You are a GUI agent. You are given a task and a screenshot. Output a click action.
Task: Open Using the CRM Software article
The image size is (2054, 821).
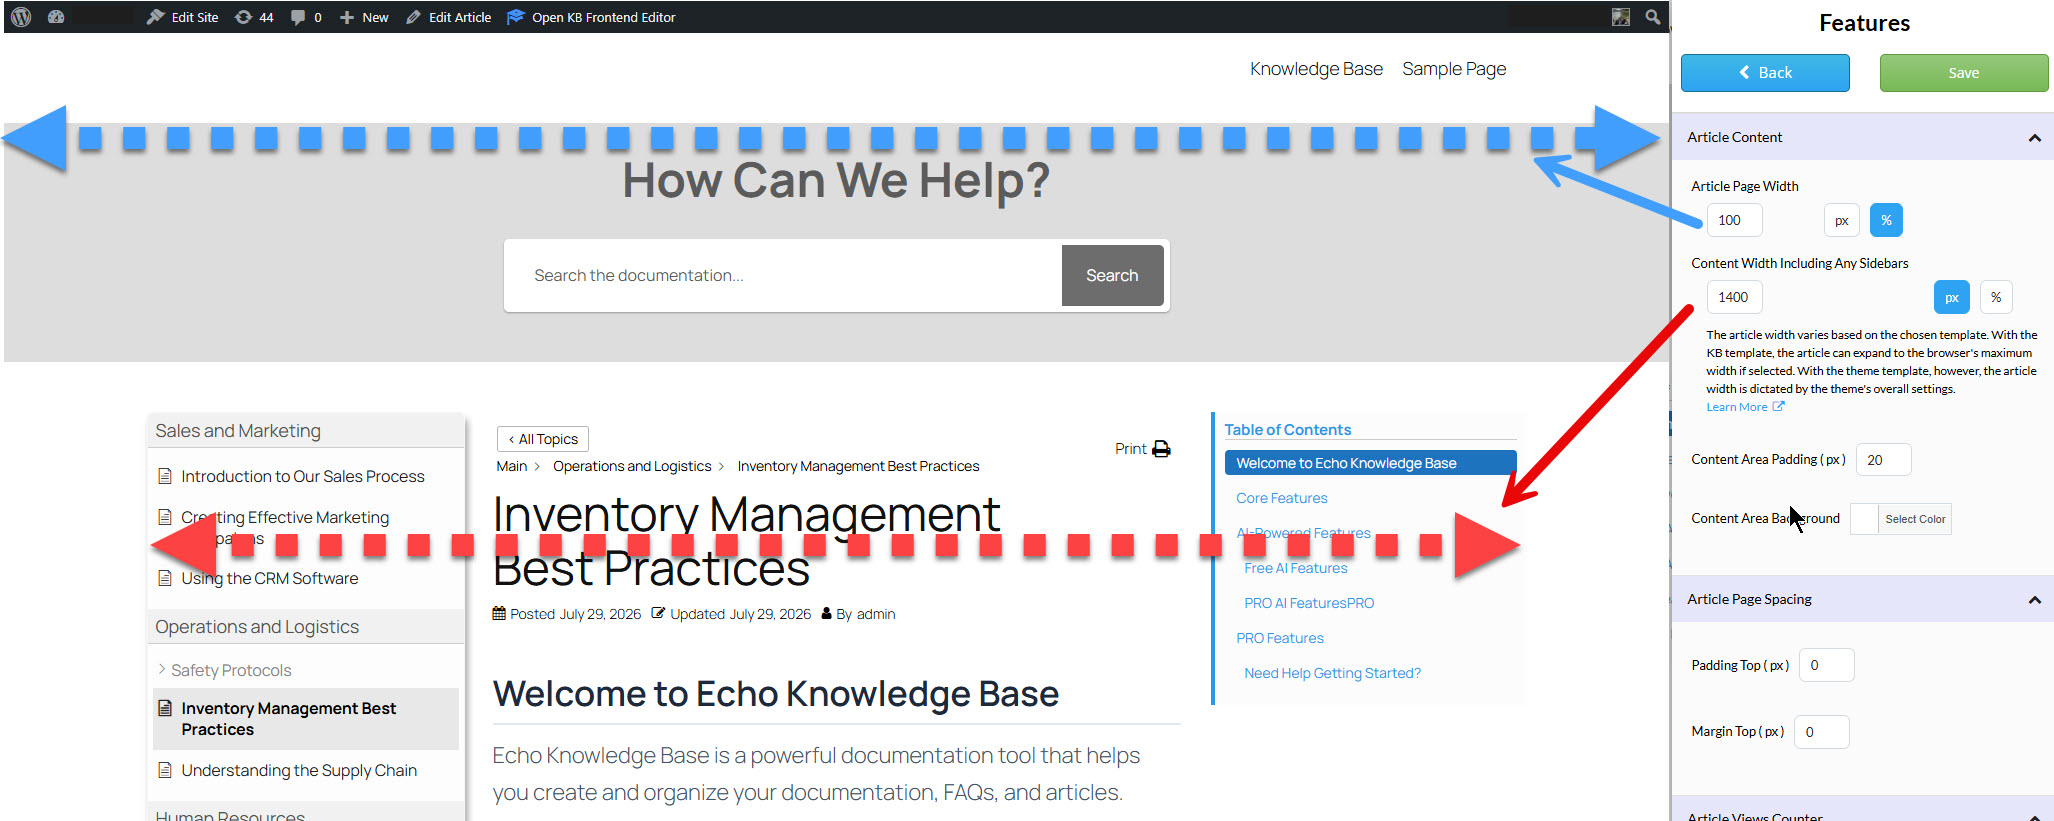[x=269, y=578]
